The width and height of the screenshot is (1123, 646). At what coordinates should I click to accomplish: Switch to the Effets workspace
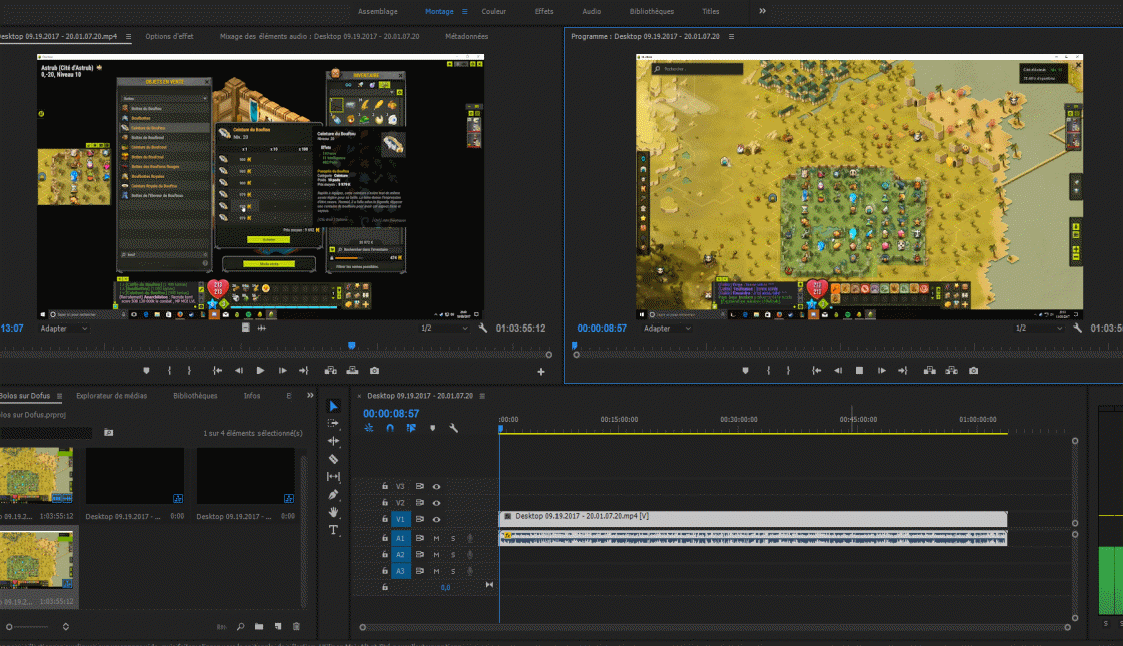click(544, 11)
